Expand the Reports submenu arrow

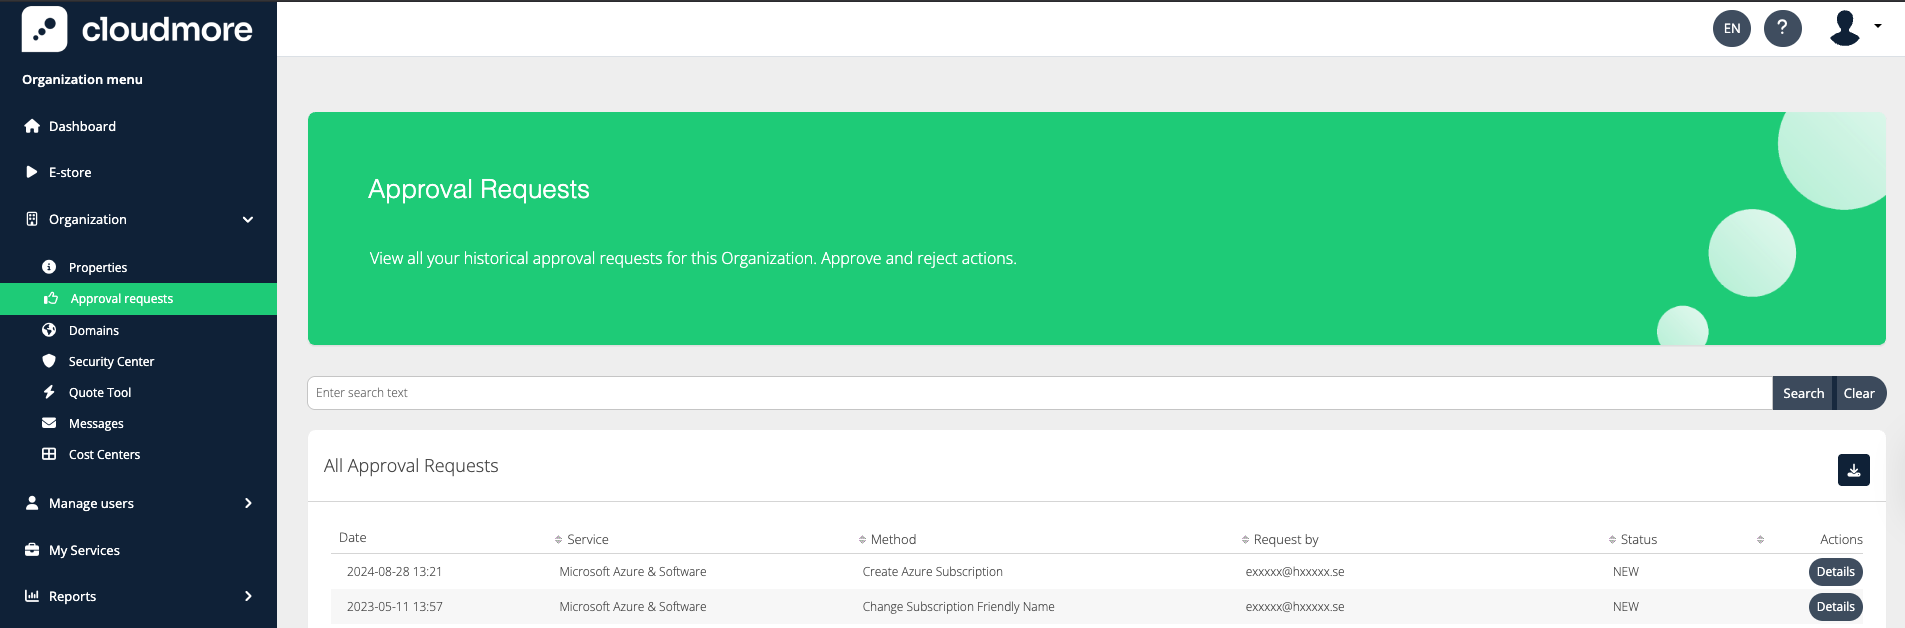(x=248, y=596)
